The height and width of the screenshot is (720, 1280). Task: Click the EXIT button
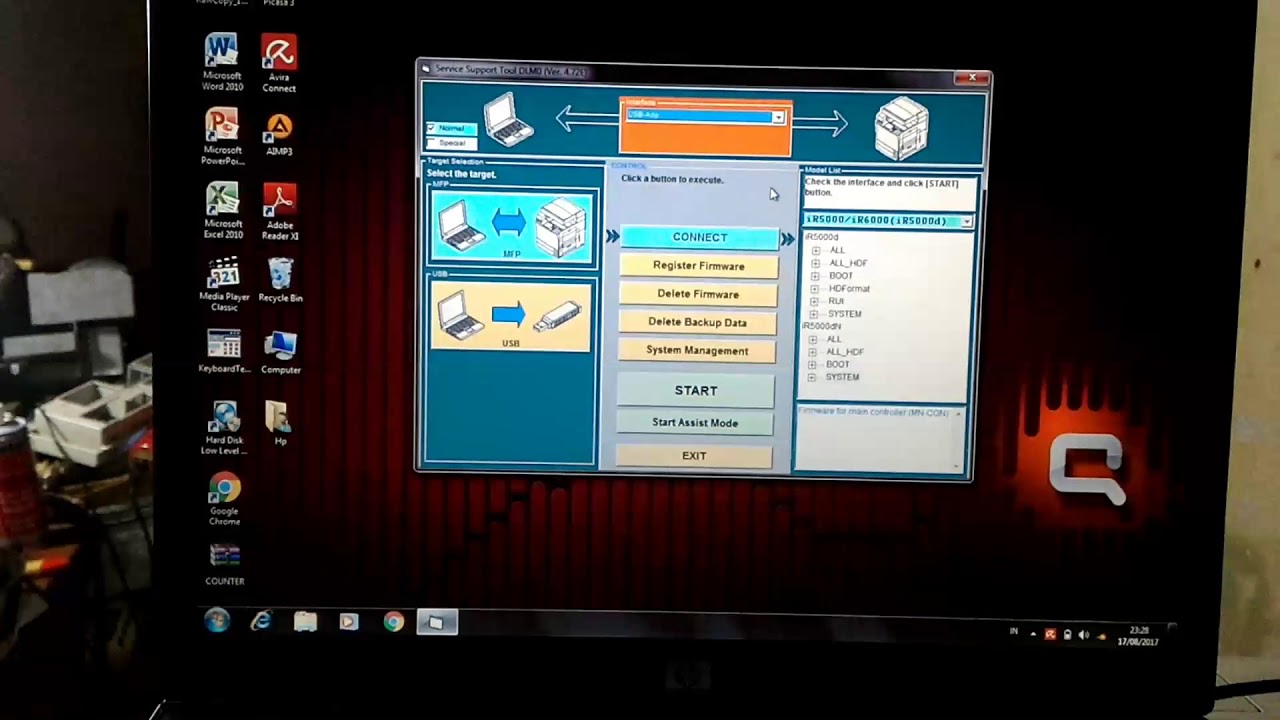coord(694,456)
